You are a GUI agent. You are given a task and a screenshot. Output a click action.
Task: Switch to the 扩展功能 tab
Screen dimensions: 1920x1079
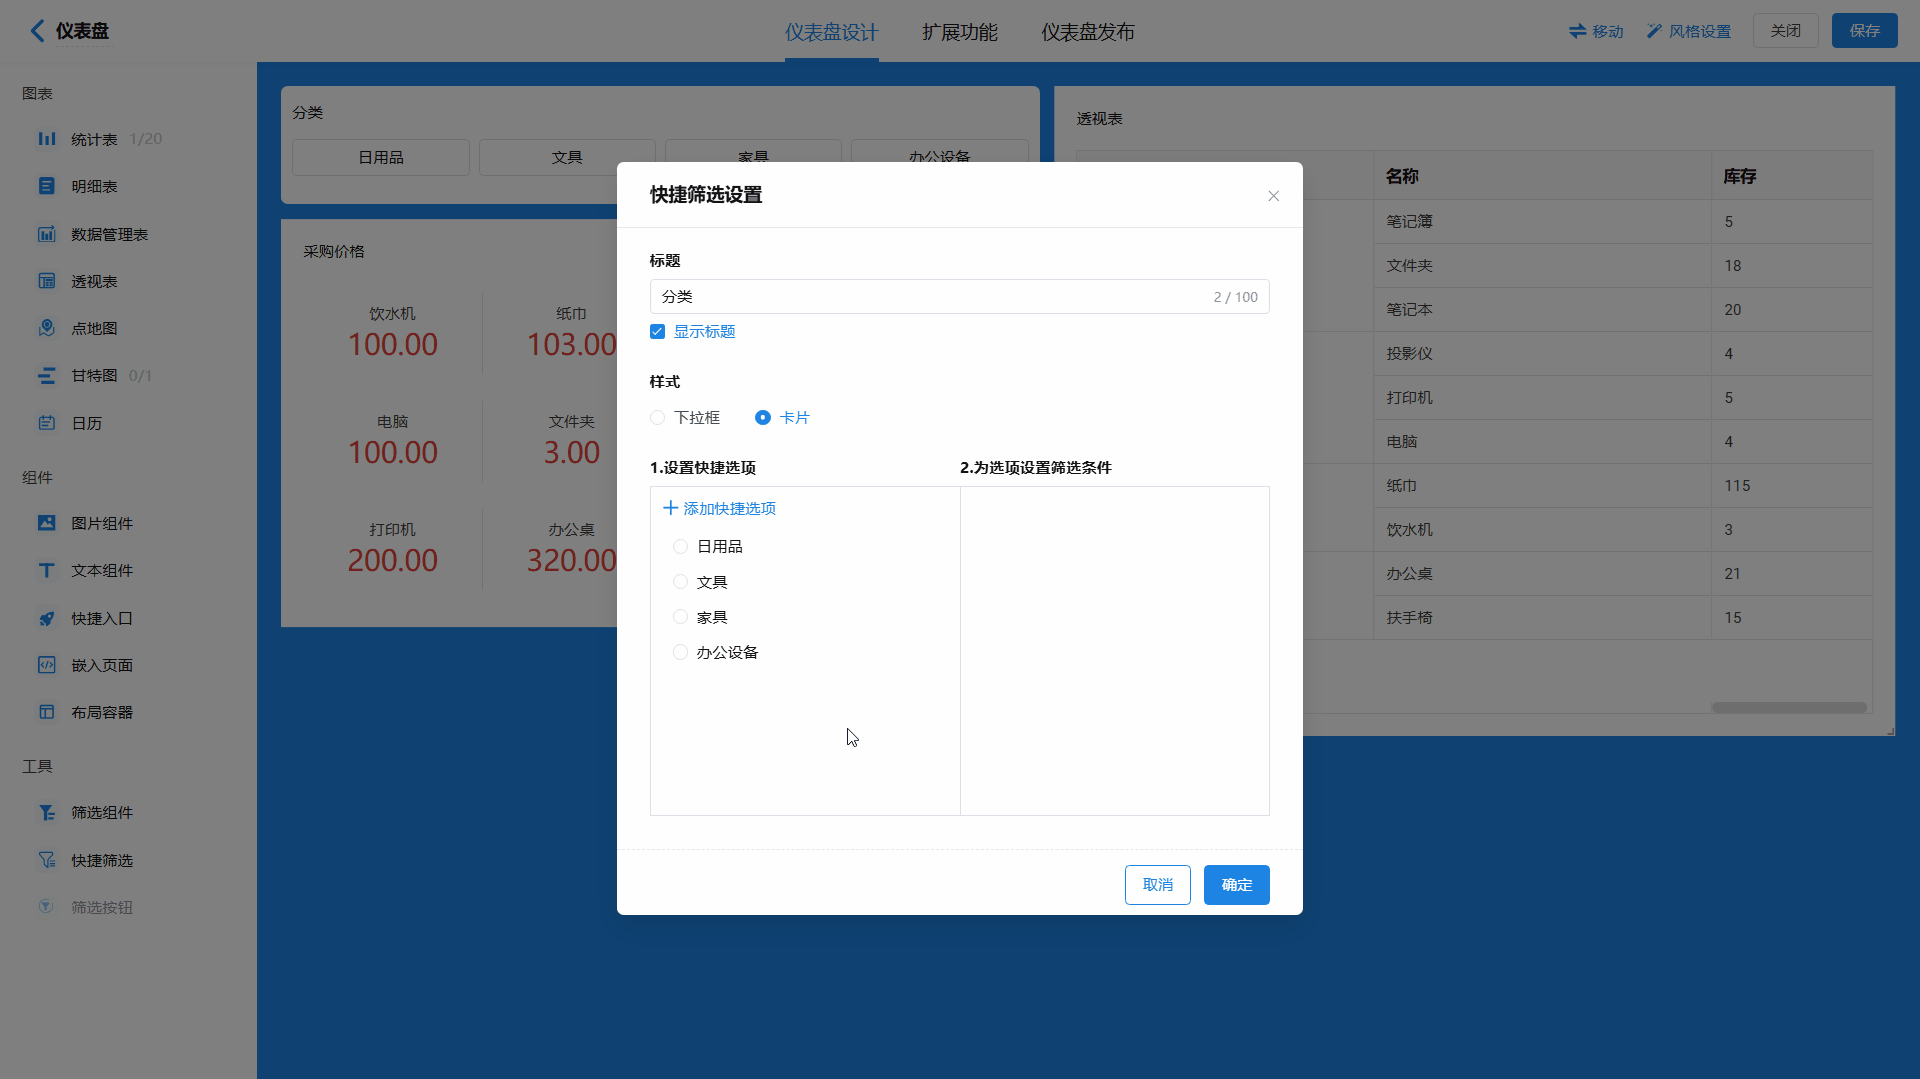coord(959,32)
